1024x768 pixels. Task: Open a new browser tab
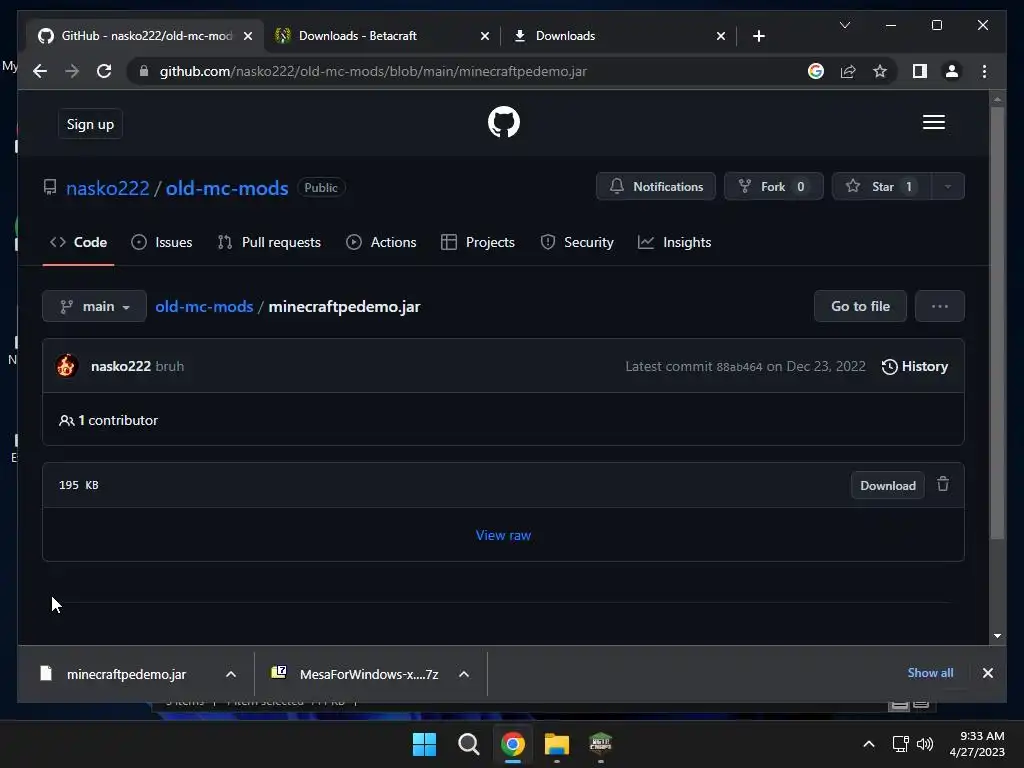pyautogui.click(x=758, y=36)
